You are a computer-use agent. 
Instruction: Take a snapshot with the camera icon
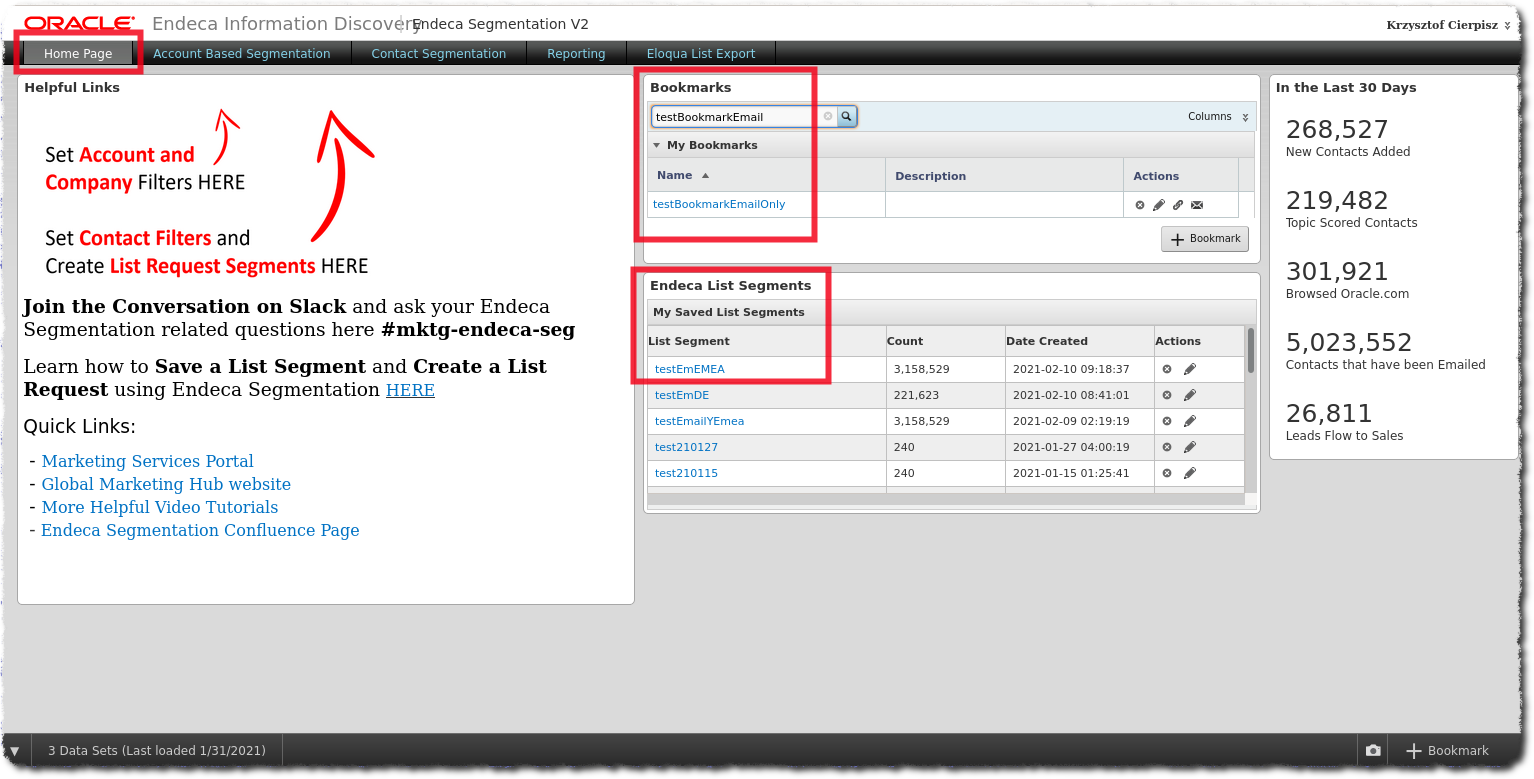(x=1373, y=750)
